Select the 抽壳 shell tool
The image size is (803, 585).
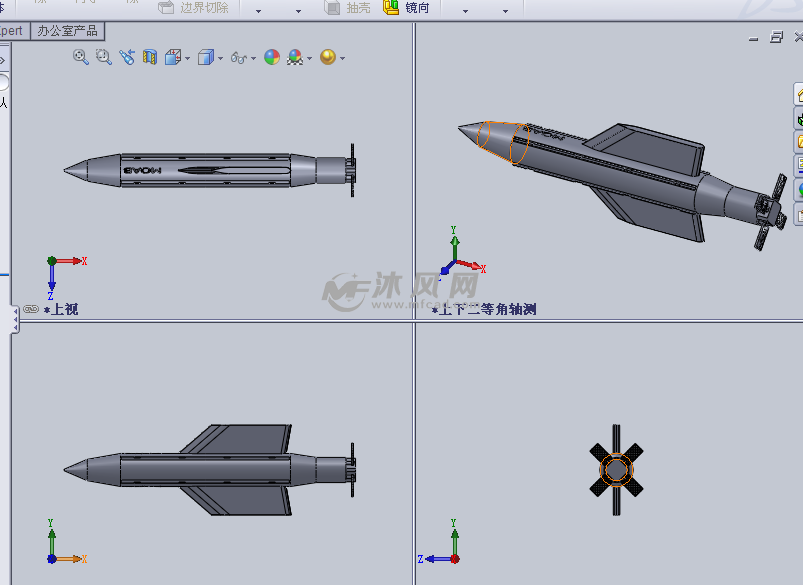click(x=348, y=8)
